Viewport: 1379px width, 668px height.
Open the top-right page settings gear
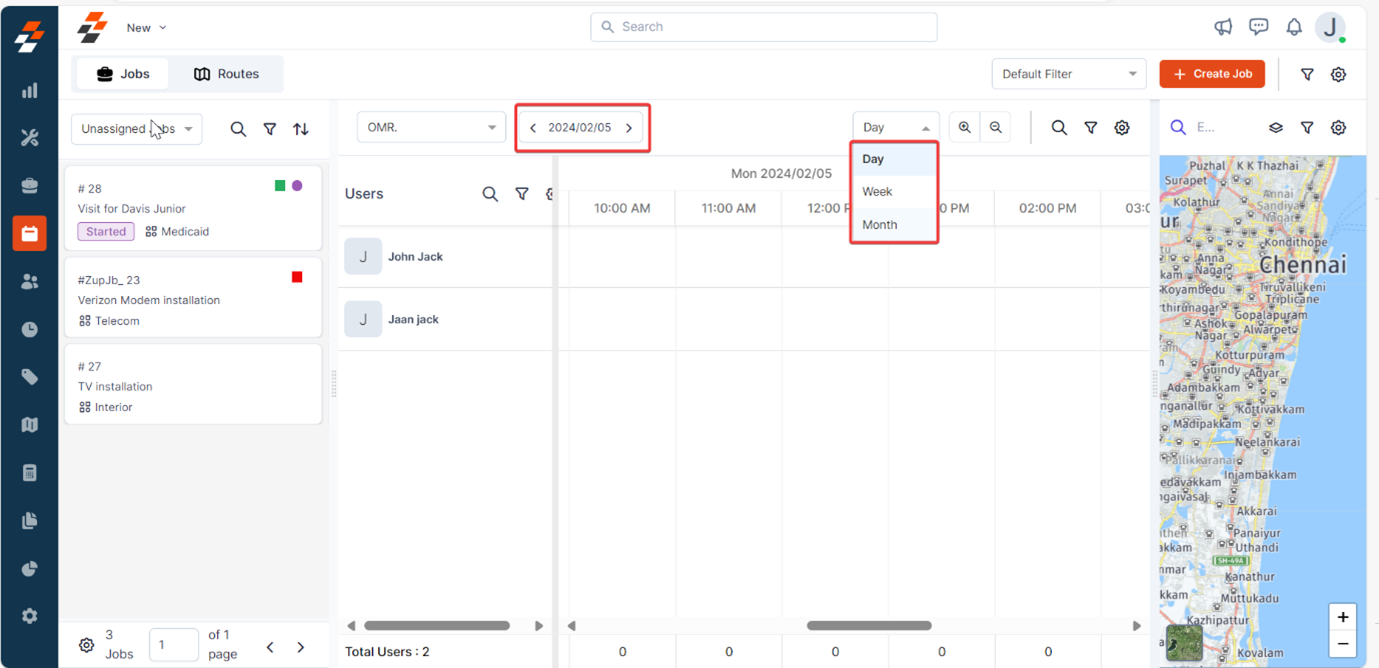tap(1338, 74)
